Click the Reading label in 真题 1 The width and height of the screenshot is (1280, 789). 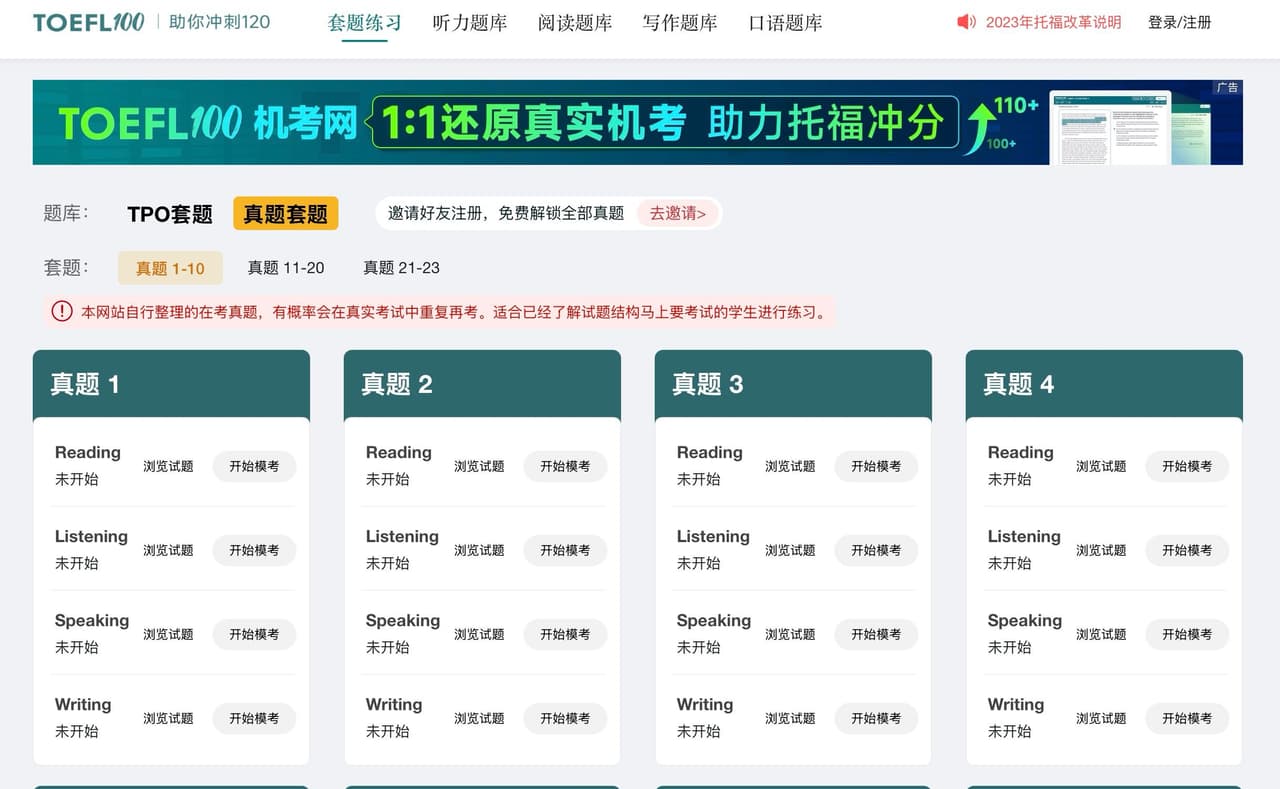click(88, 452)
